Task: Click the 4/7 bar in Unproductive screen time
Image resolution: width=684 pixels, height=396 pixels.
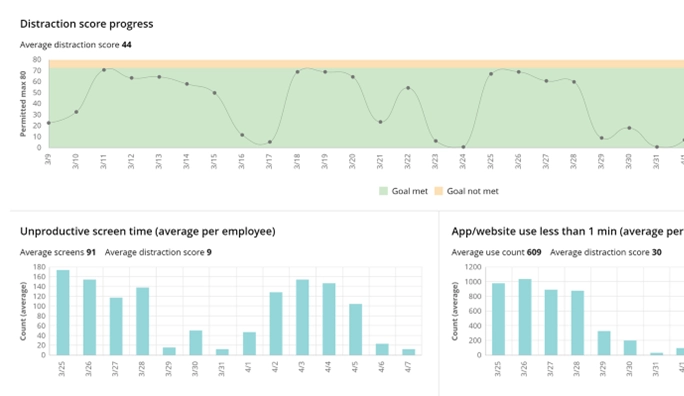Action: [x=409, y=352]
